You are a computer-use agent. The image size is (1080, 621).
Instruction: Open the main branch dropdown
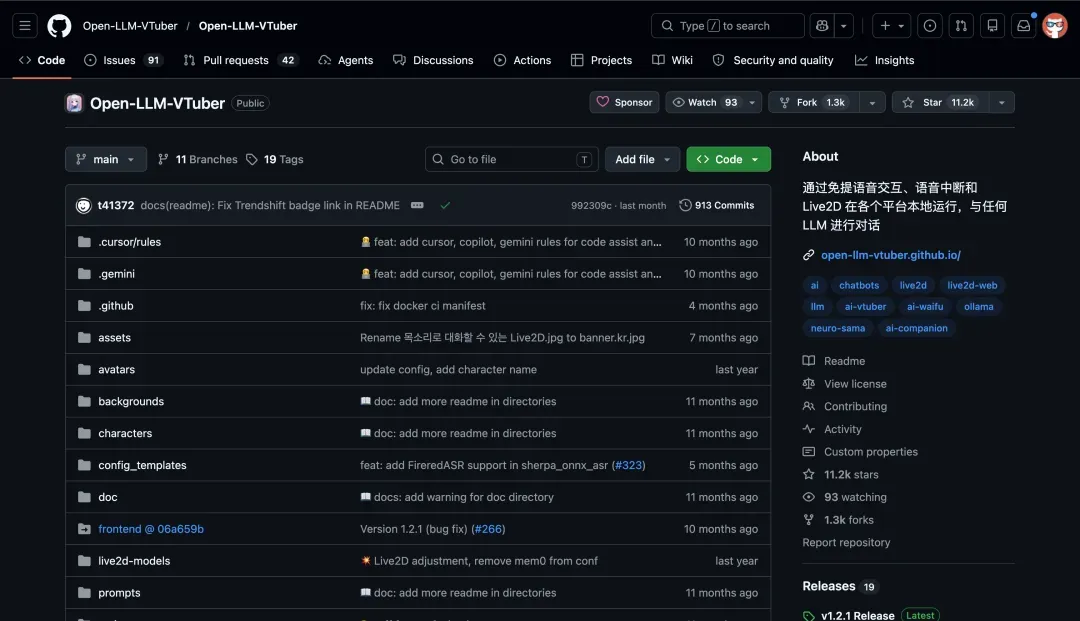click(x=106, y=159)
